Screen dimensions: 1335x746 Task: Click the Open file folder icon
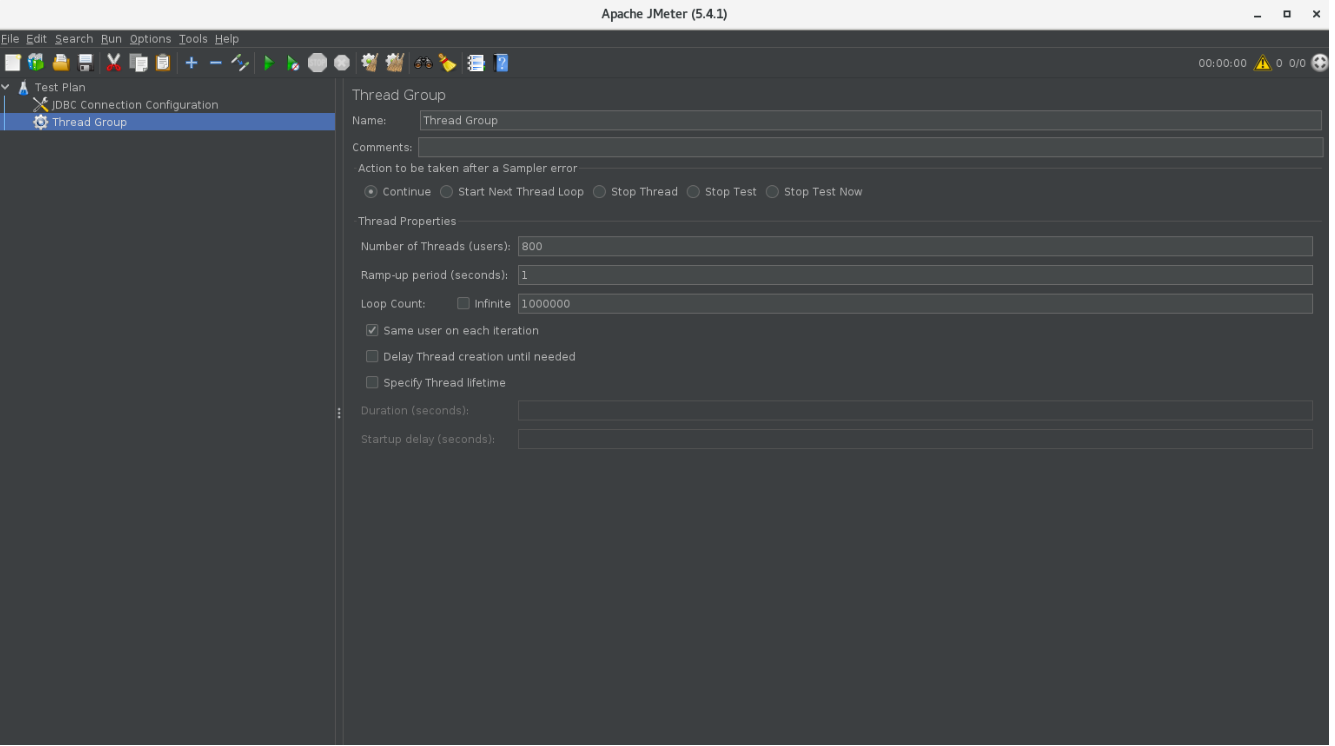click(x=61, y=63)
